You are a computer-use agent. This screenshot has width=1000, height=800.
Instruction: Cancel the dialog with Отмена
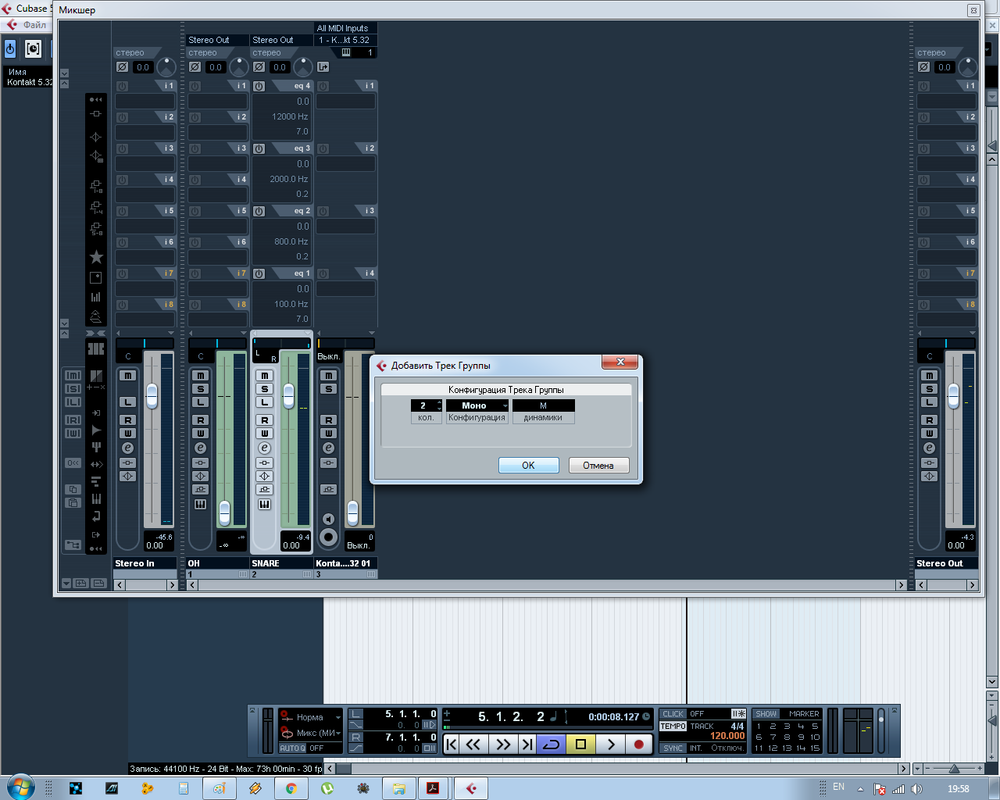[x=598, y=465]
